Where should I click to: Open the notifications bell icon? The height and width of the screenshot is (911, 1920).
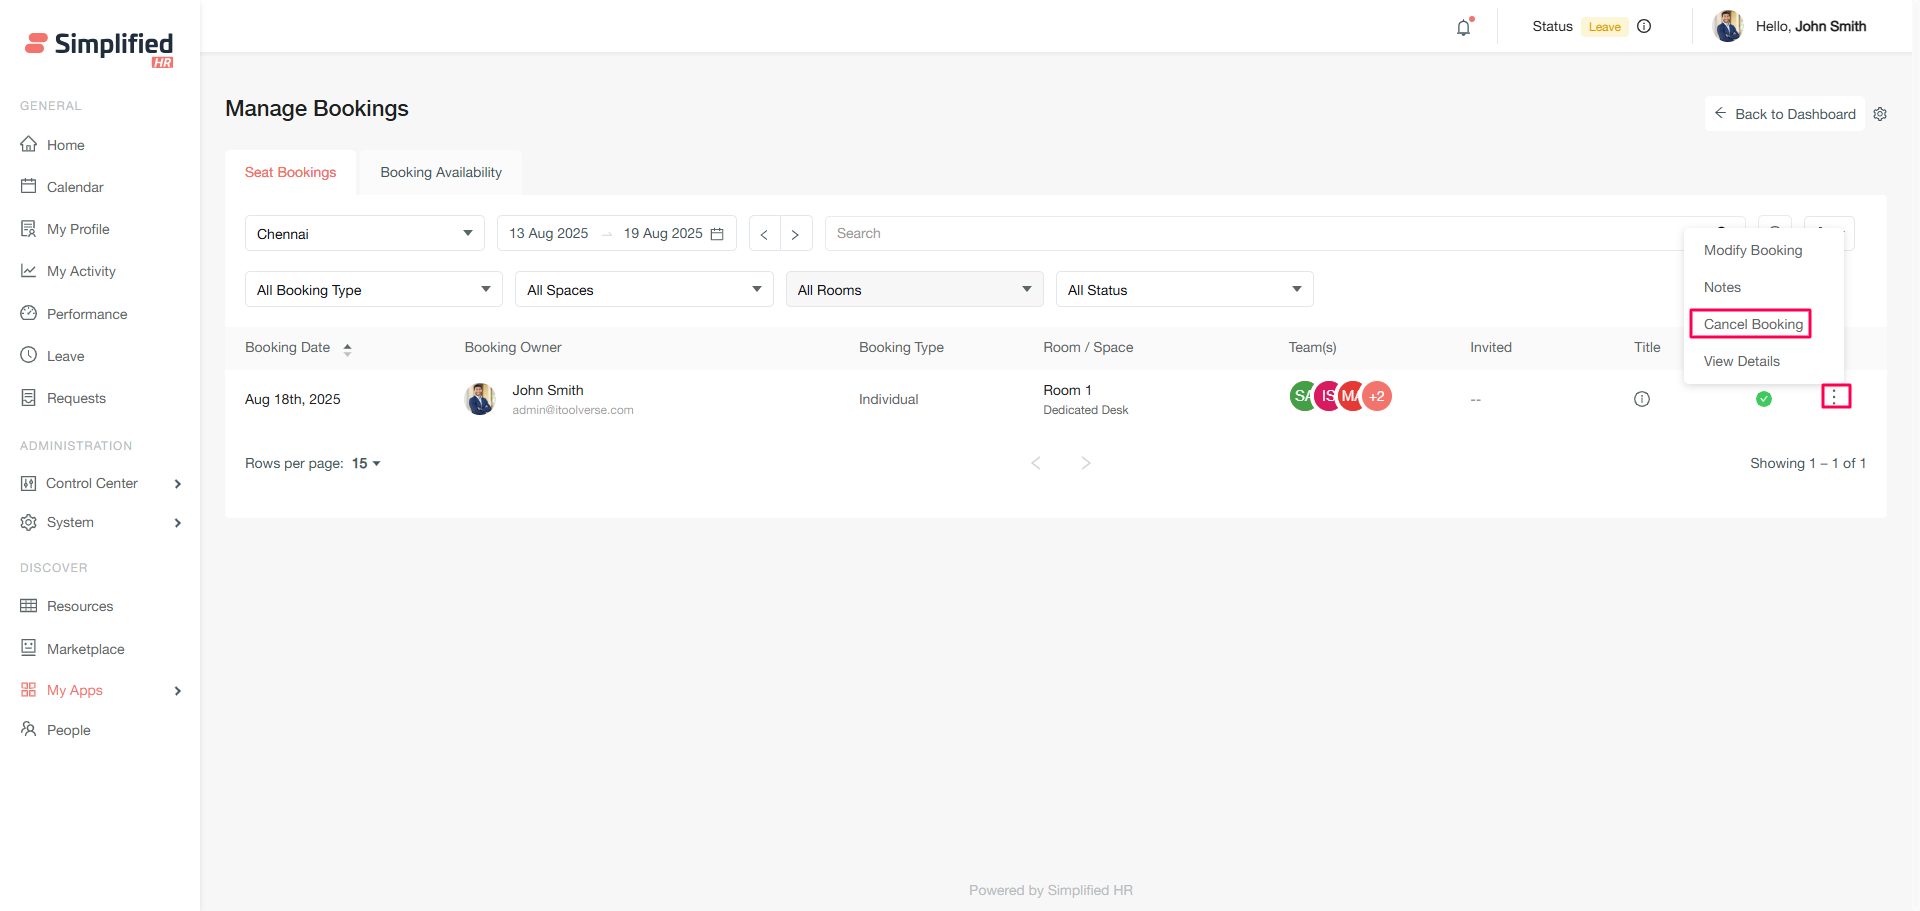[1464, 27]
